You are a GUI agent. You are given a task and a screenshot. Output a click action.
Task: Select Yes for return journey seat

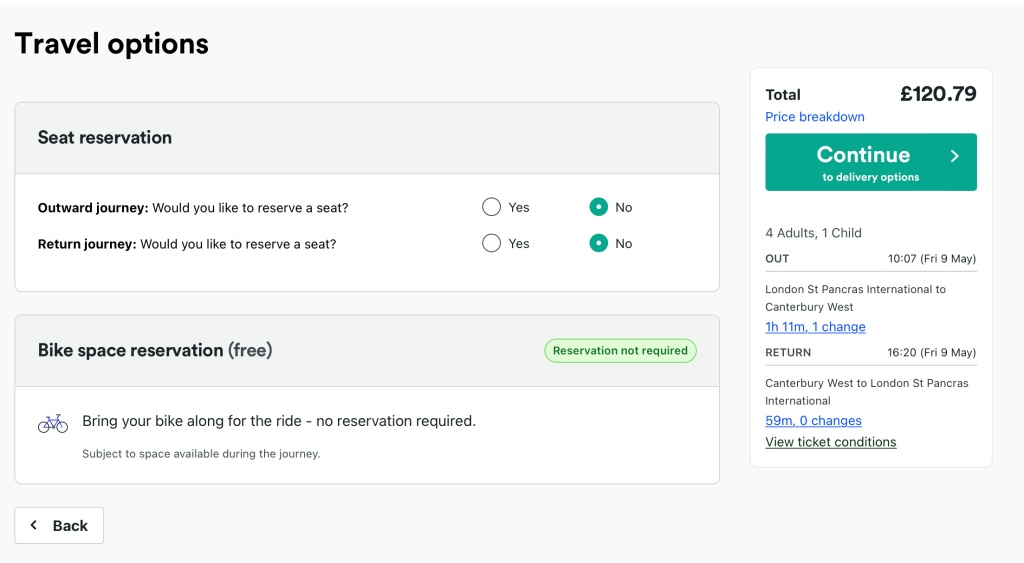(x=491, y=243)
